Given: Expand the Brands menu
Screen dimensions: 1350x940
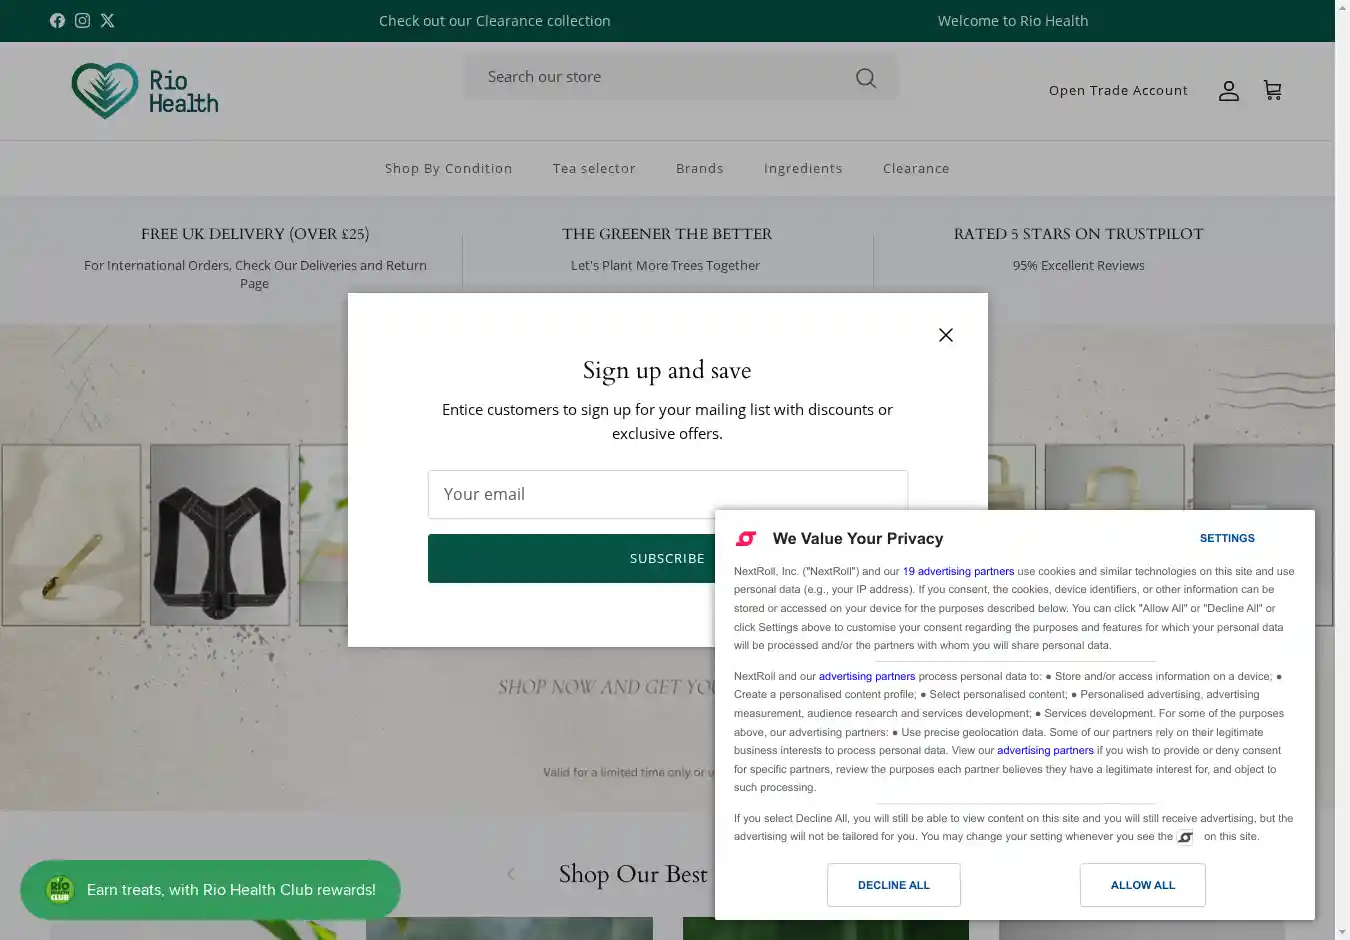Looking at the screenshot, I should click(x=699, y=169).
